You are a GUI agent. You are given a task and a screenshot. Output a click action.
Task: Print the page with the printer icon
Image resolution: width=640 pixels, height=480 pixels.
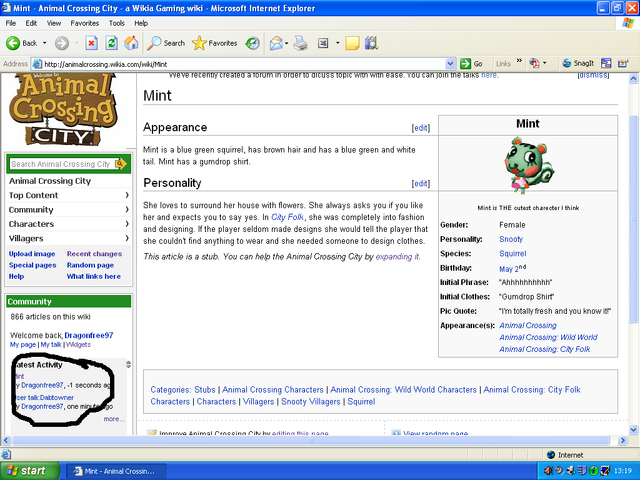point(301,43)
